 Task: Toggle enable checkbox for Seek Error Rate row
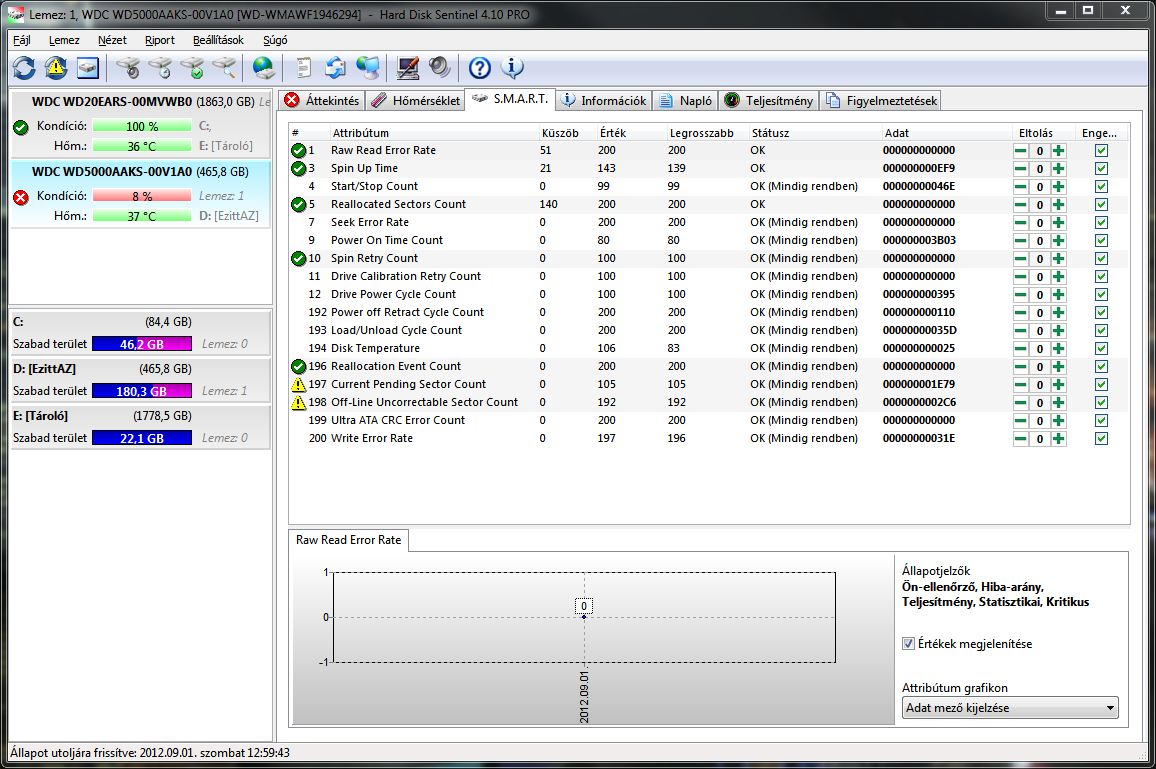point(1101,223)
